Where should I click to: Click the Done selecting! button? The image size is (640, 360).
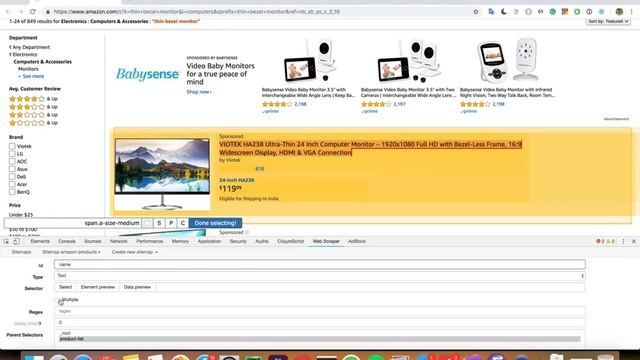(x=215, y=223)
